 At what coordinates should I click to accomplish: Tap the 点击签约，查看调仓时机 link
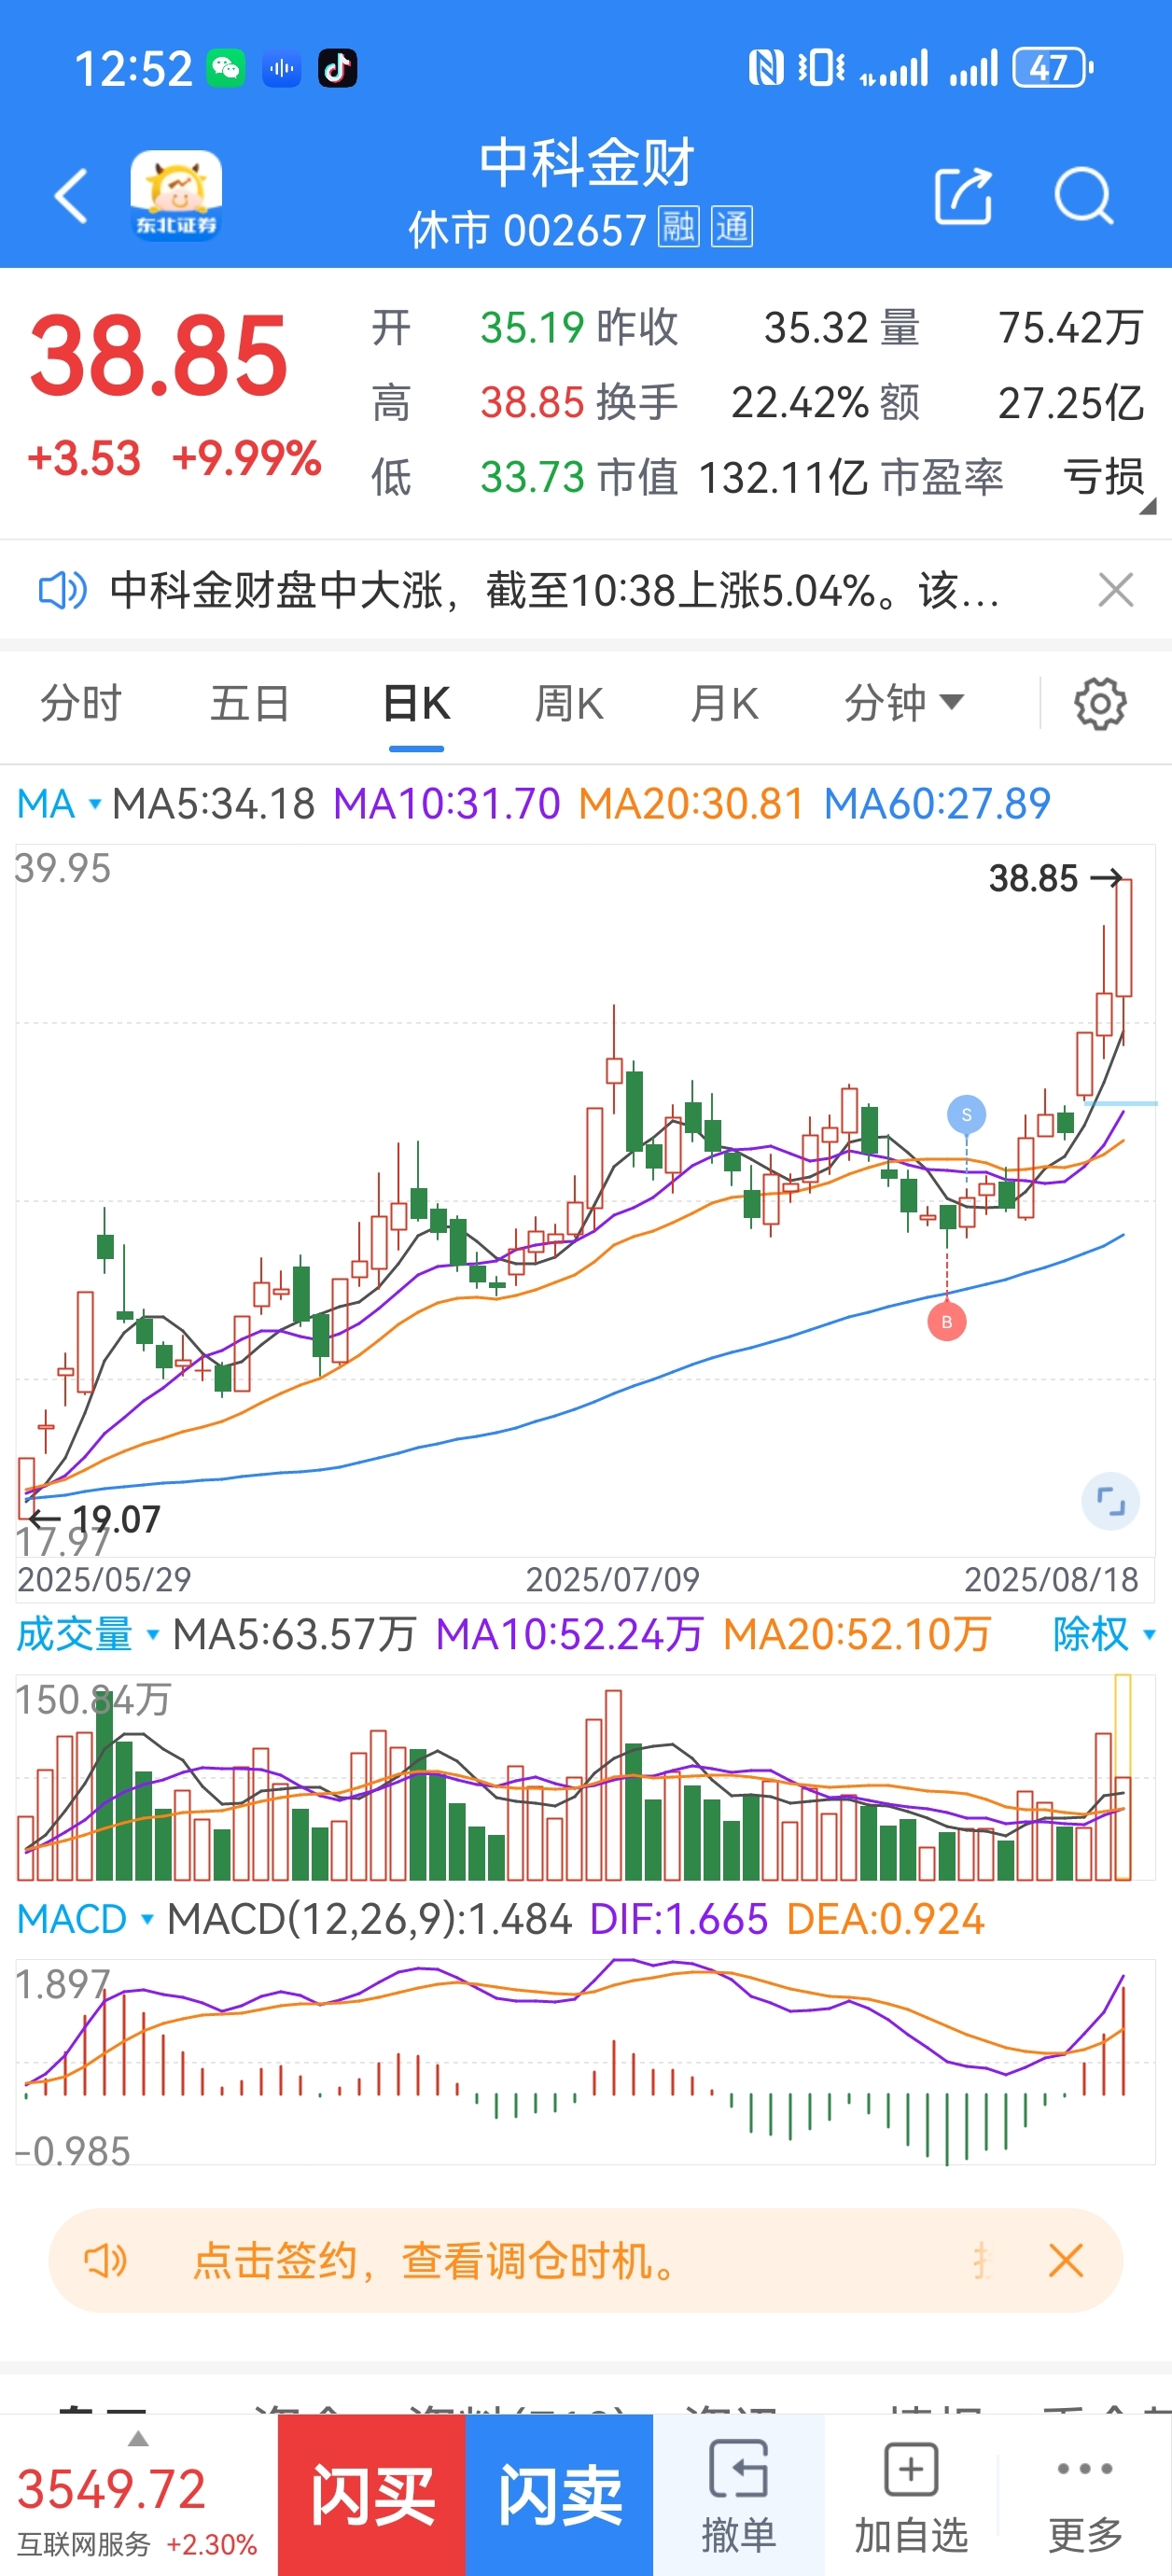click(437, 2260)
